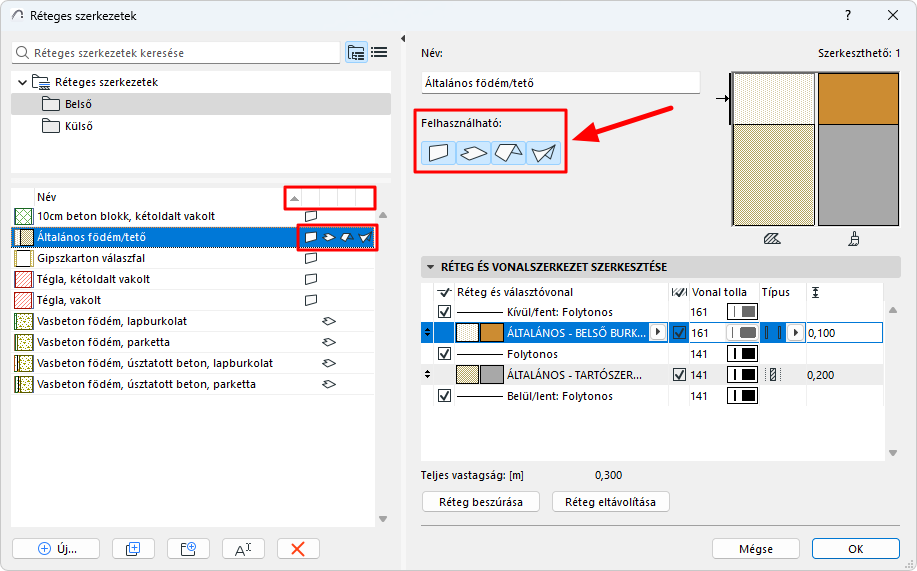This screenshot has width=917, height=571.
Task: Click surface paintbrush icon under preview
Action: tap(854, 239)
